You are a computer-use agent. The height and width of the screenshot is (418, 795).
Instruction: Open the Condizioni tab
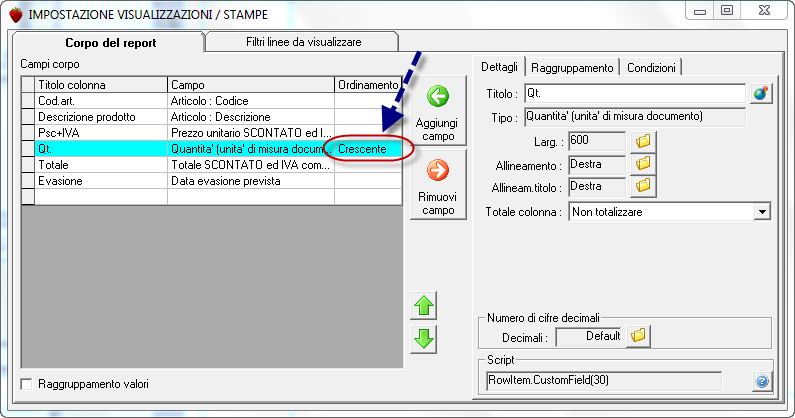652,68
